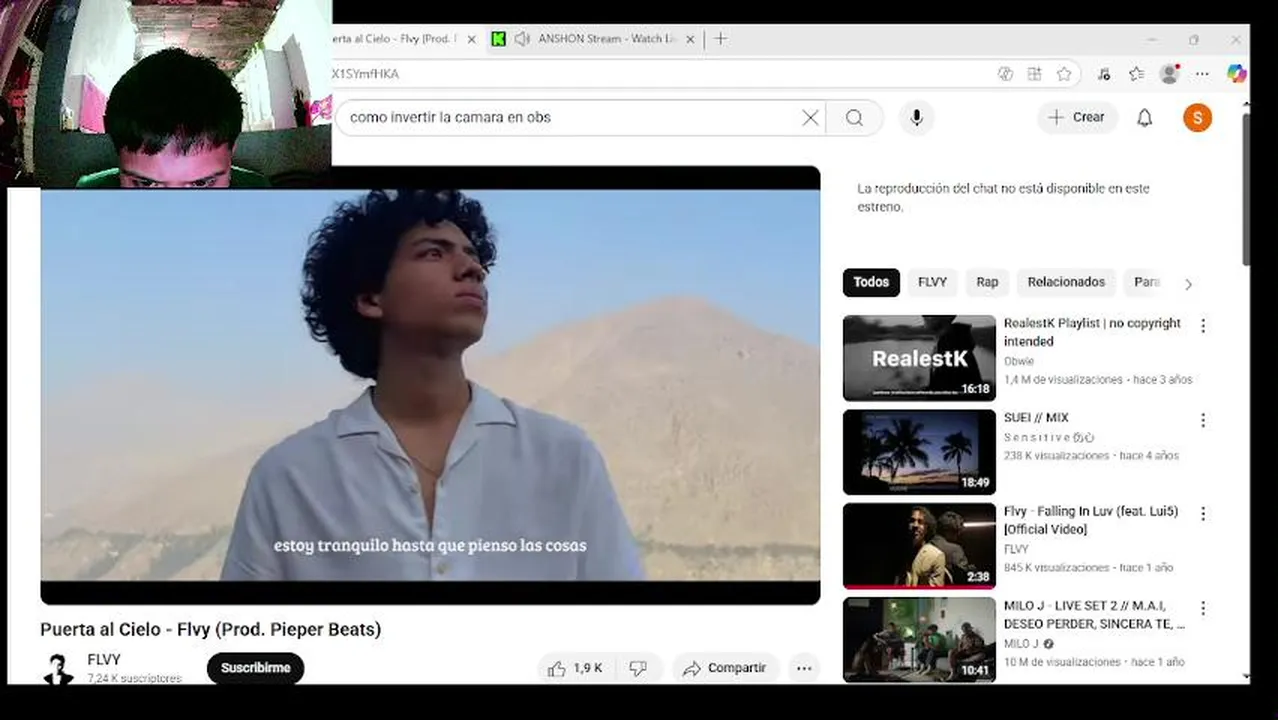1278x720 pixels.
Task: Open RealestK Playlist video thumbnail
Action: coord(919,358)
